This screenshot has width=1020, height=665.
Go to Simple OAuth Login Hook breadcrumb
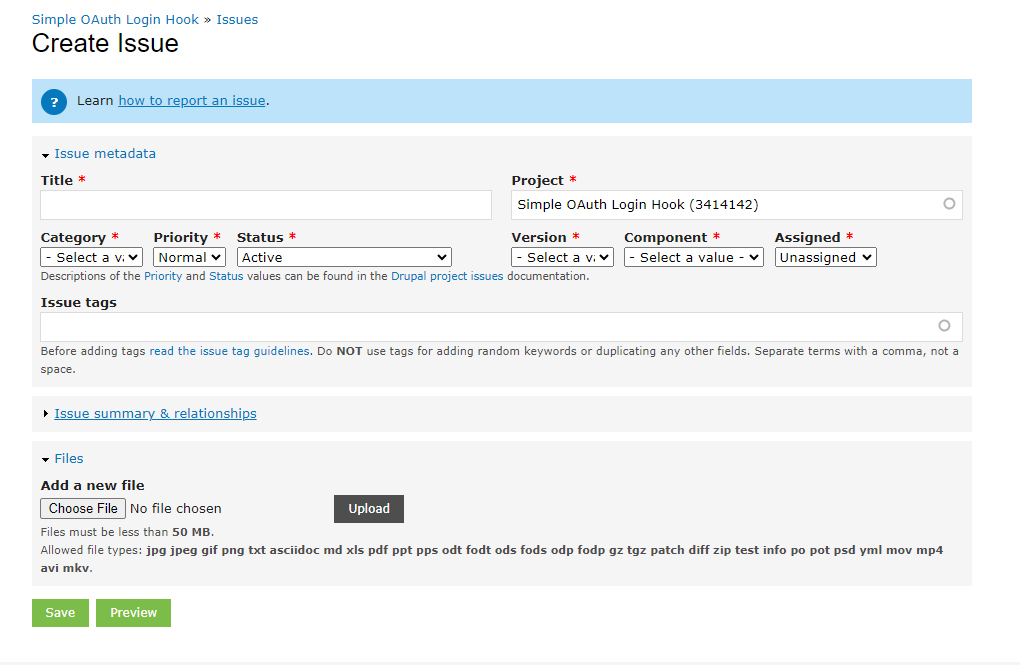115,20
